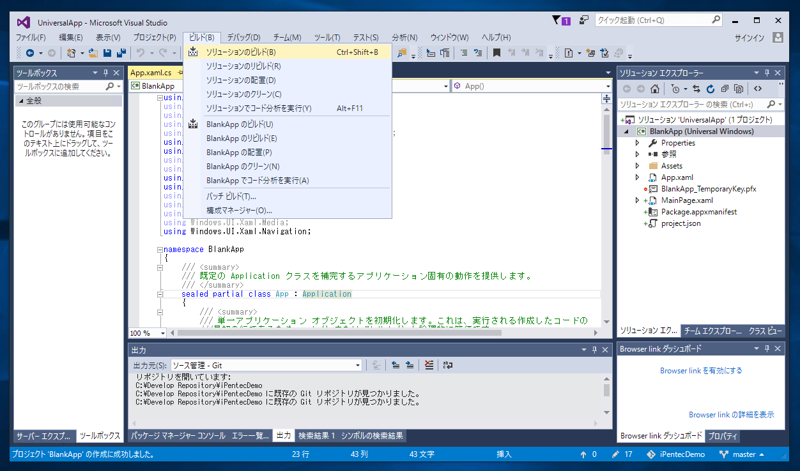Image resolution: width=800 pixels, height=471 pixels.
Task: Click pending changes count 17 in status bar
Action: [622, 454]
